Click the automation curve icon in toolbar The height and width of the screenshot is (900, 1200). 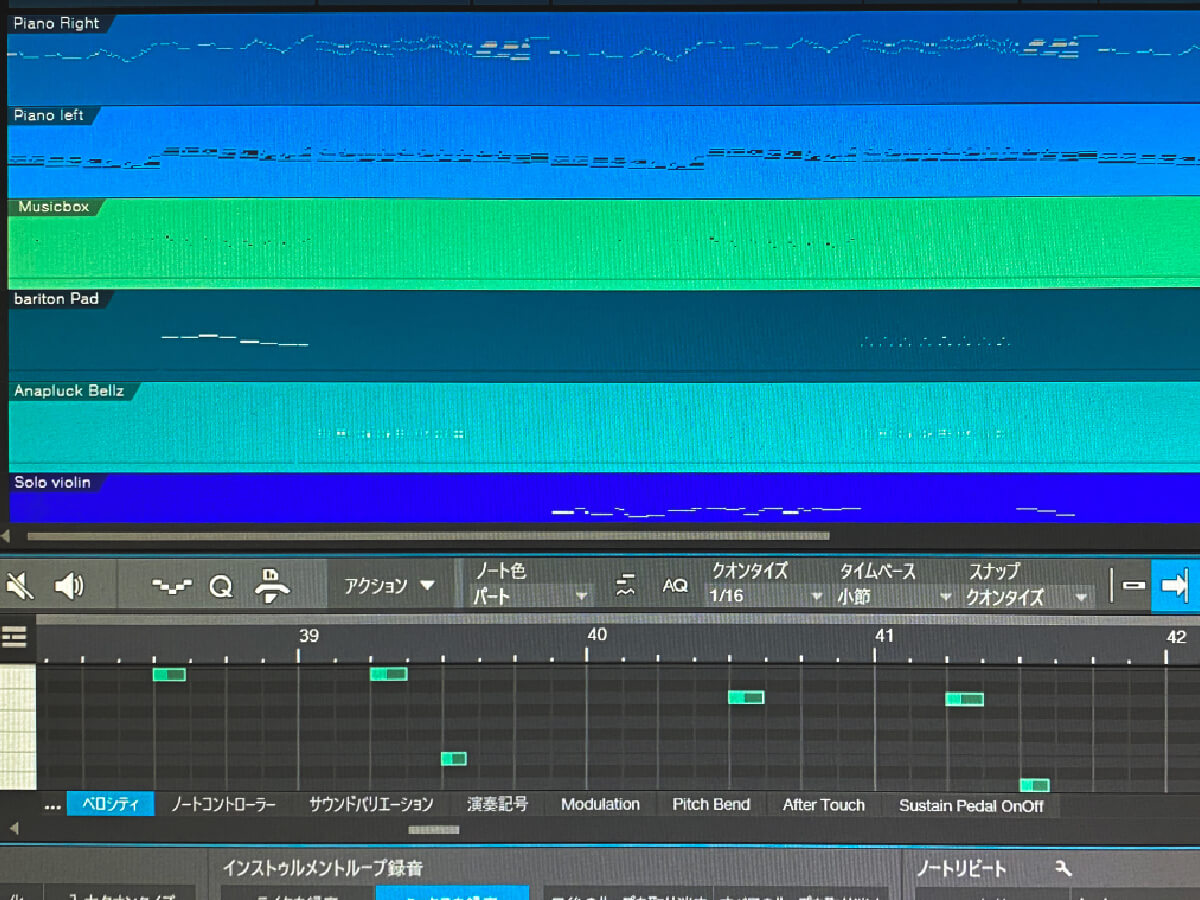[171, 587]
